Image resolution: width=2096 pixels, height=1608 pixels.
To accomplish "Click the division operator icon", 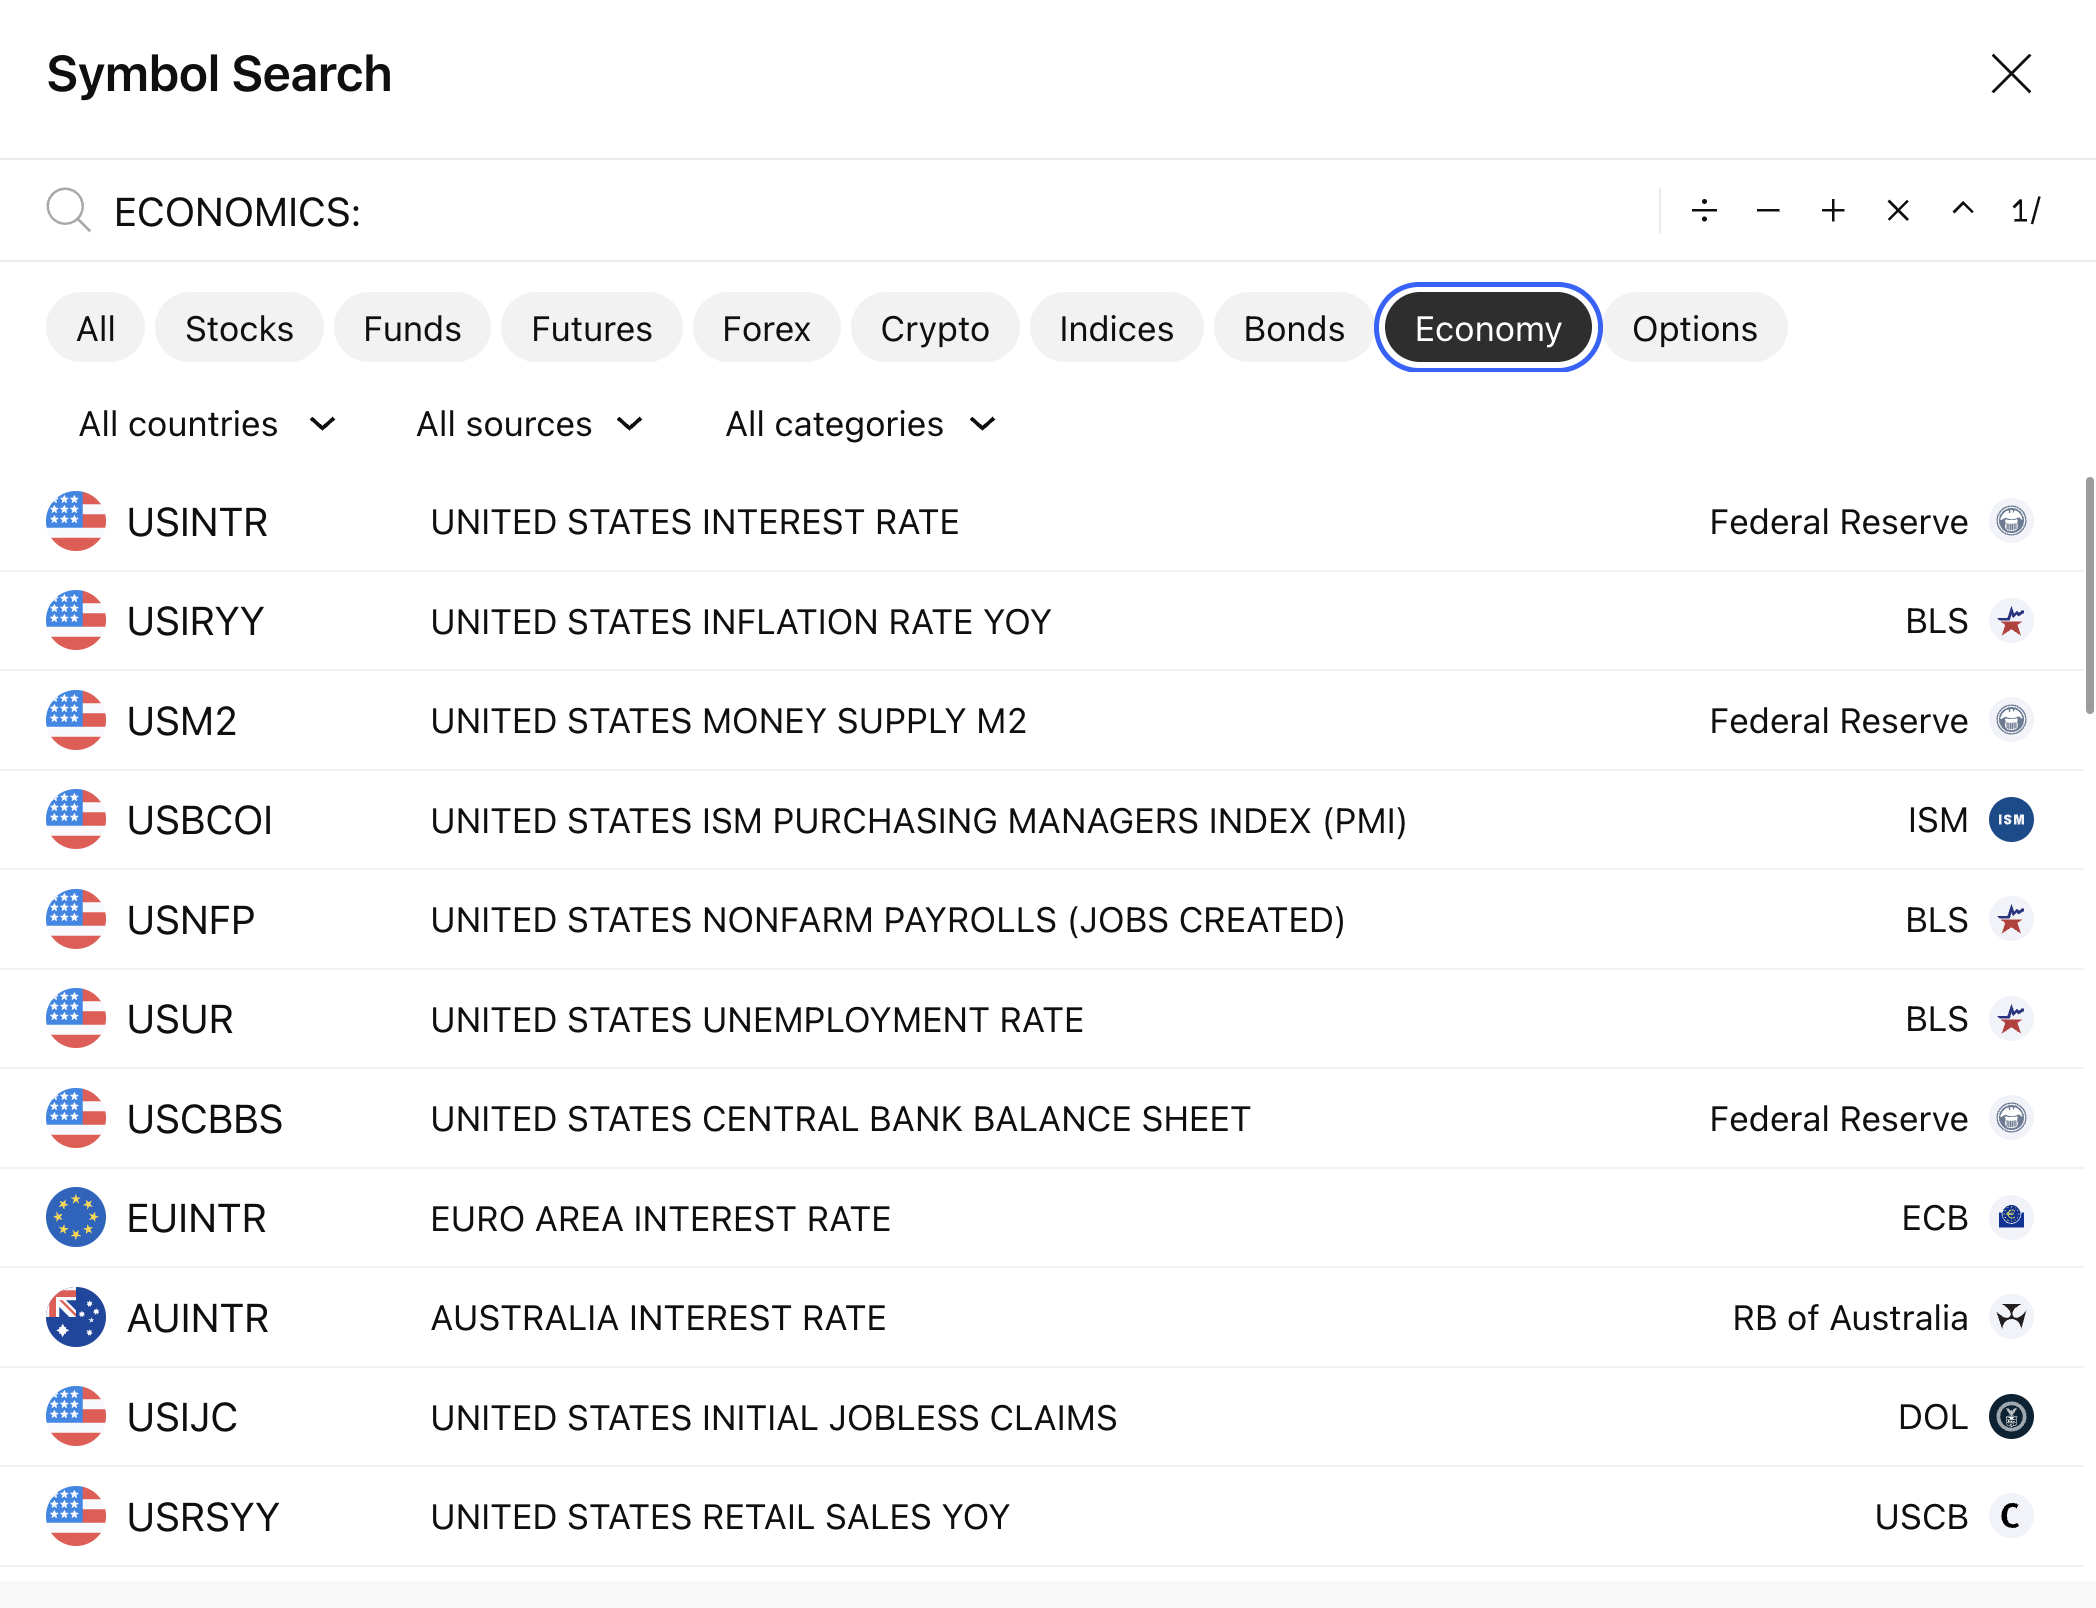I will (x=1704, y=211).
